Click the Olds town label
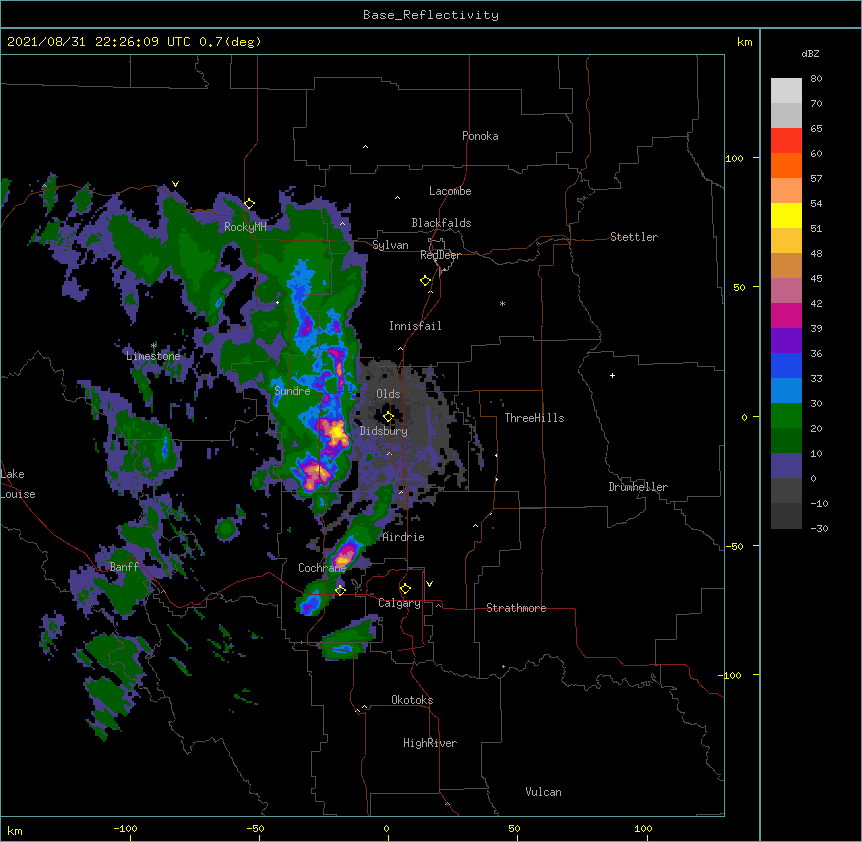The height and width of the screenshot is (842, 862). point(388,394)
